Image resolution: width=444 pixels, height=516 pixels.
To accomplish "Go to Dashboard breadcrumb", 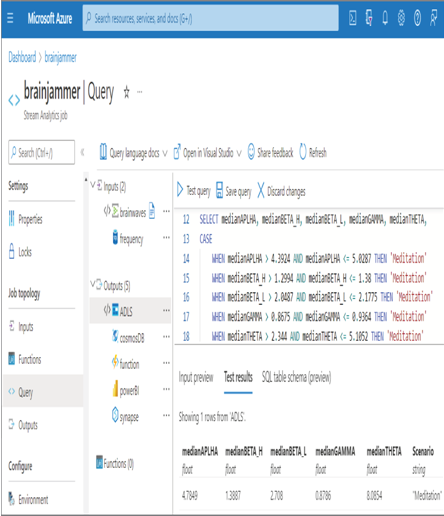I will pos(22,57).
